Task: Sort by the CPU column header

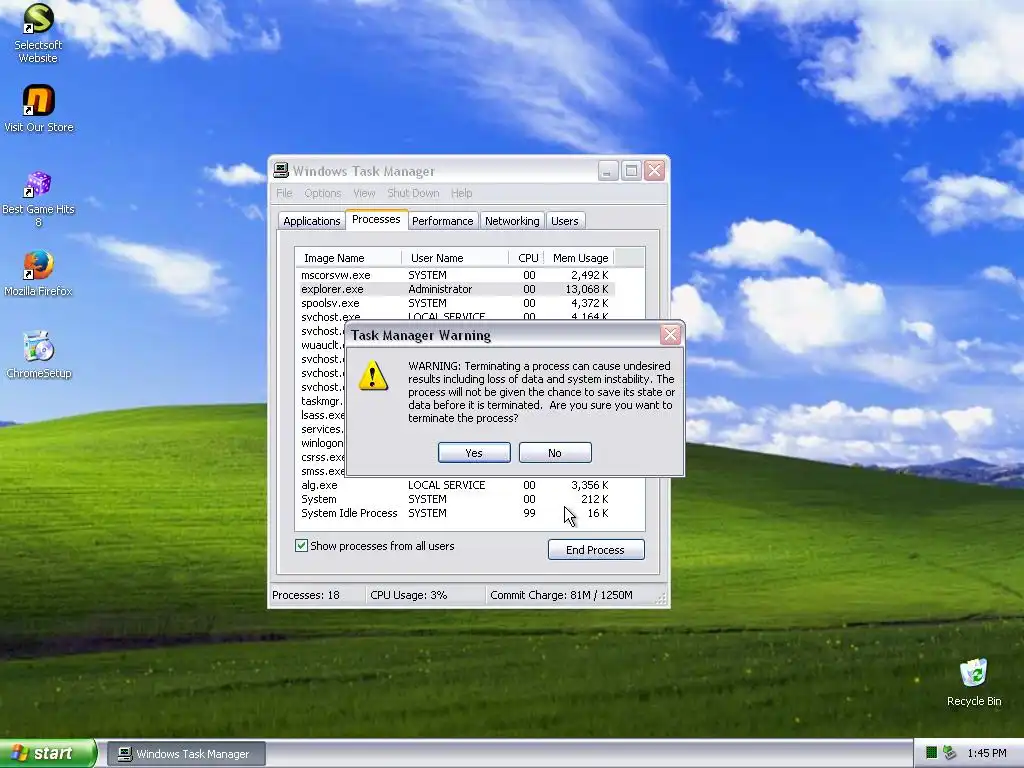Action: pyautogui.click(x=528, y=258)
